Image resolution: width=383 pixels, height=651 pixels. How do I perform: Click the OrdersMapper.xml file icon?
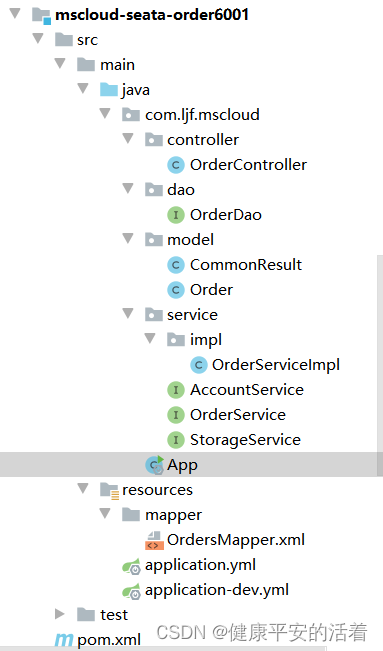[154, 540]
